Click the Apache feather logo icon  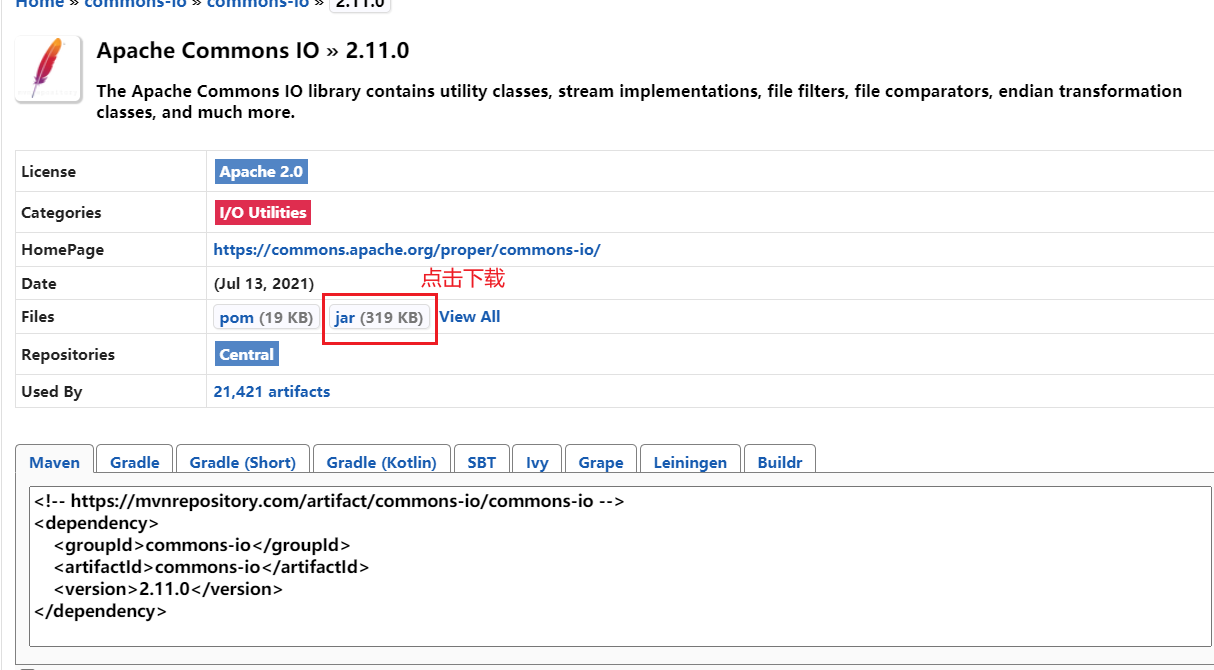[x=48, y=69]
